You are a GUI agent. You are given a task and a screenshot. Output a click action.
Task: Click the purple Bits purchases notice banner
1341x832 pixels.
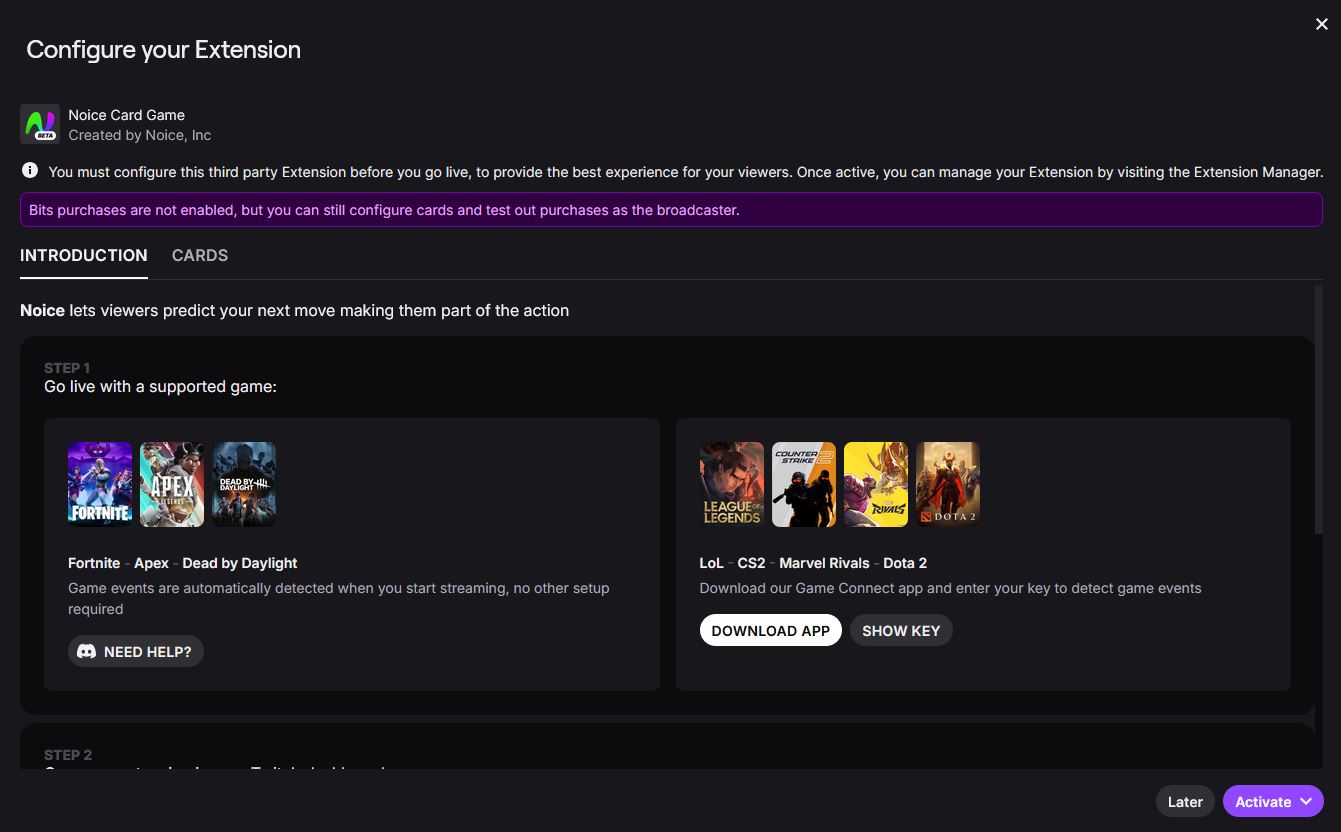(671, 210)
